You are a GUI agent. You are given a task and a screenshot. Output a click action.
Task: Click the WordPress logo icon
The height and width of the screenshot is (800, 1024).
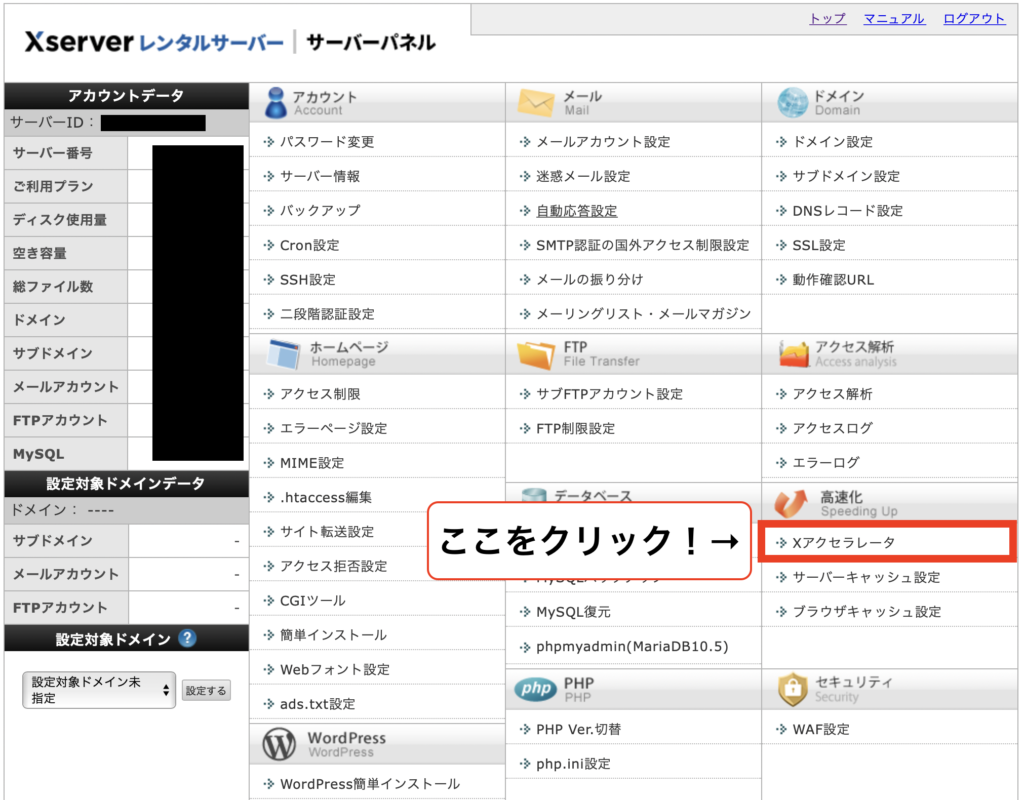click(x=279, y=744)
